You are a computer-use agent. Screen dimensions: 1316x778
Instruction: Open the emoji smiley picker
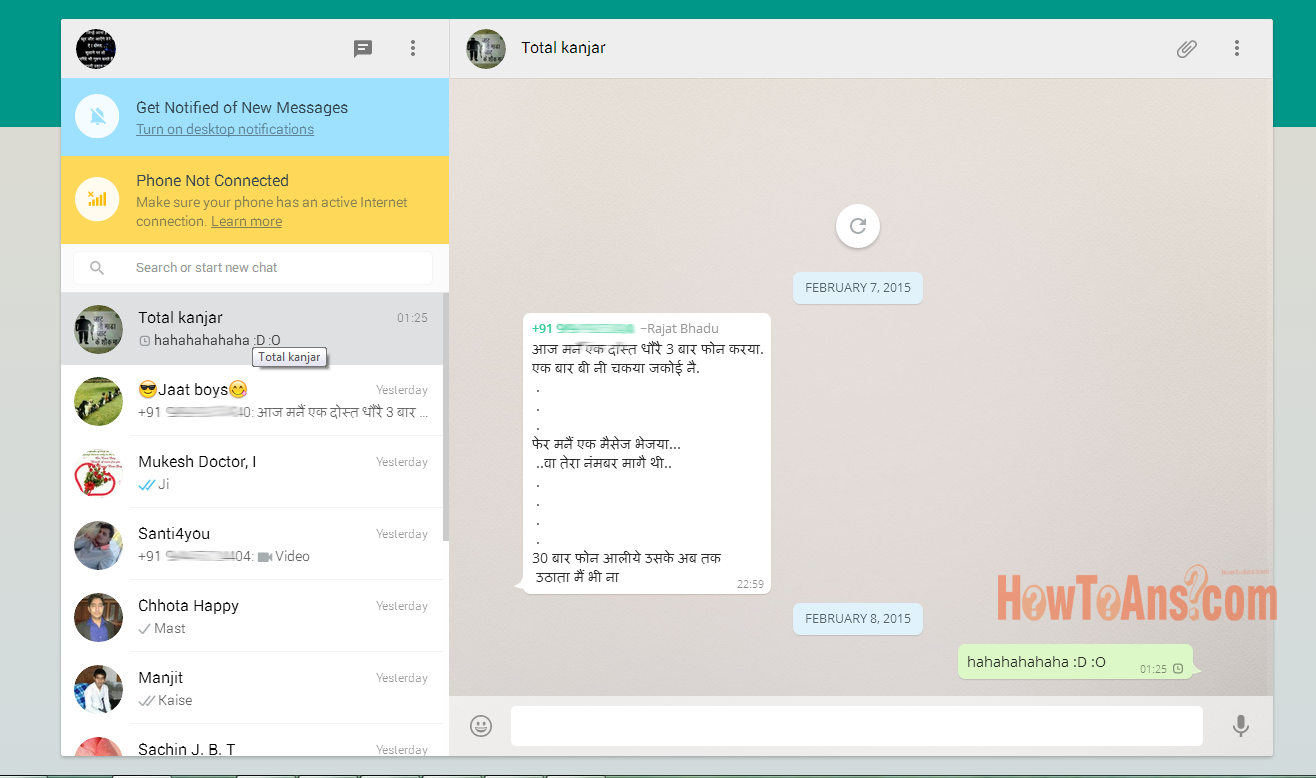pyautogui.click(x=481, y=726)
